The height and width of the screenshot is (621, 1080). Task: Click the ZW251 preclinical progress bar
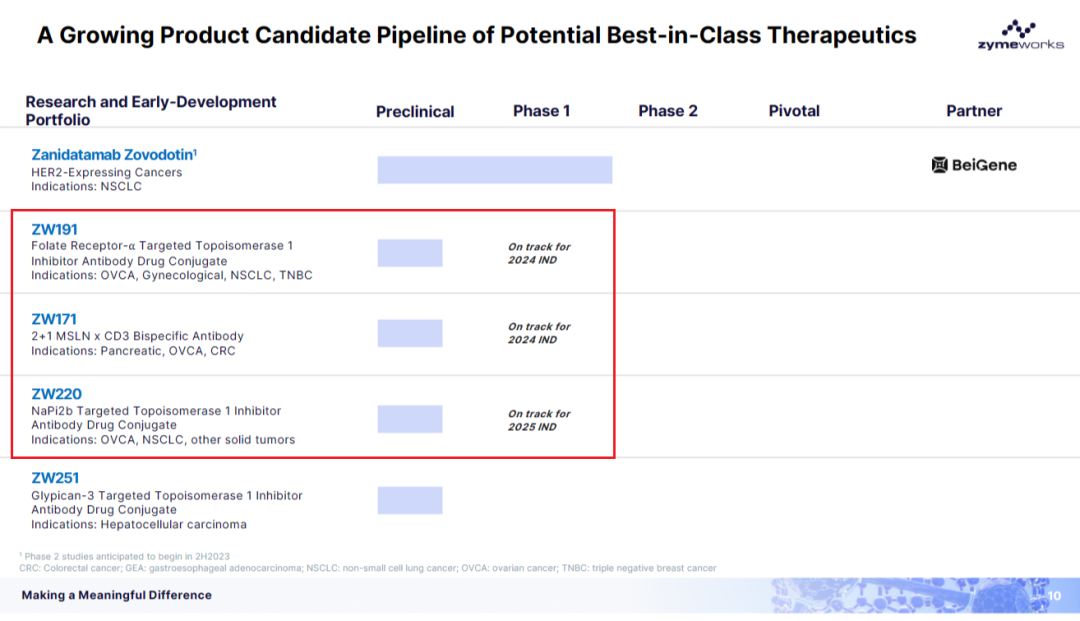point(410,500)
